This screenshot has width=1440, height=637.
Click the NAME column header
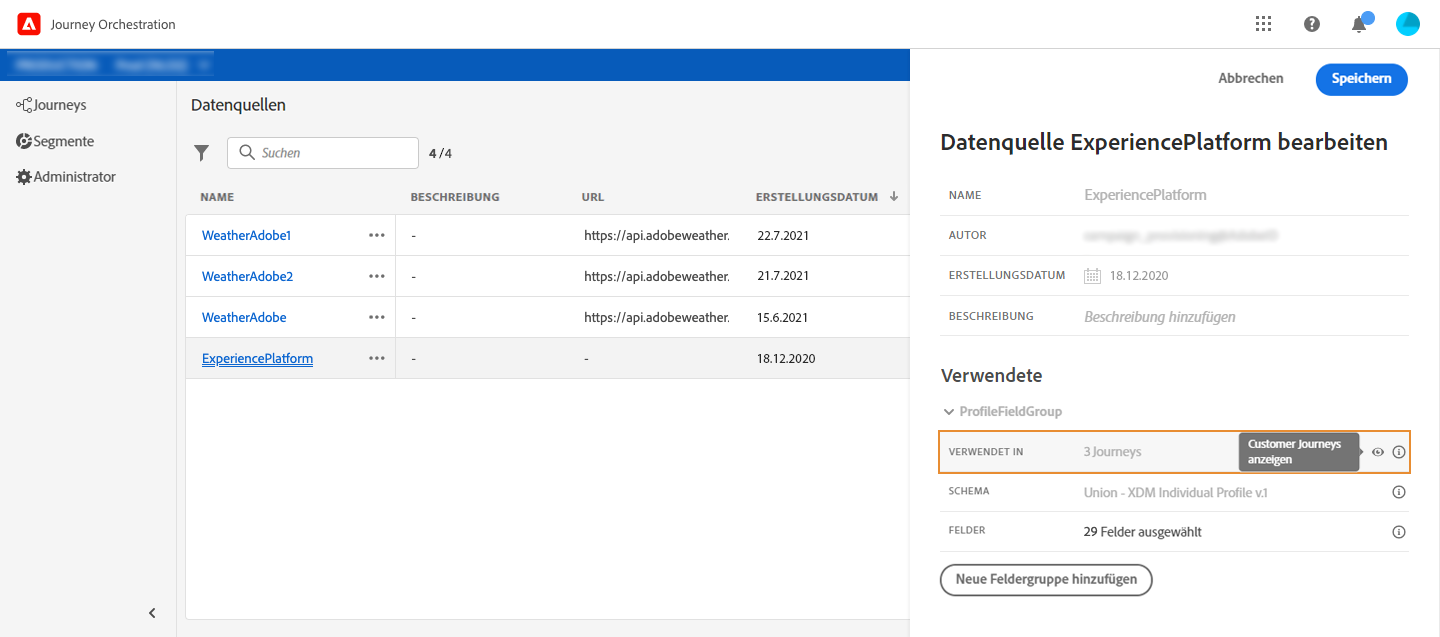(217, 197)
